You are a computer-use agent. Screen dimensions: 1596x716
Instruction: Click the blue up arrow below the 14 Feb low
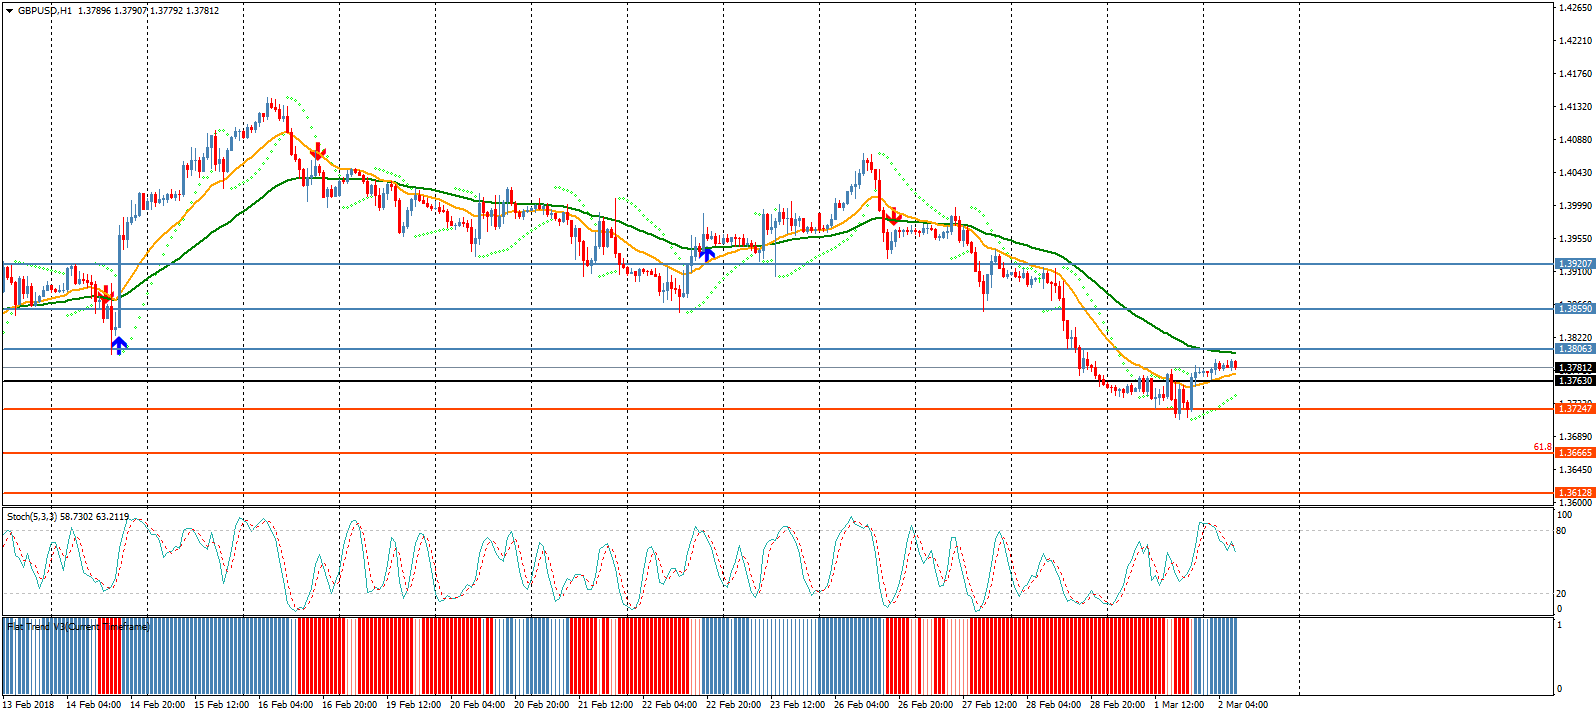[x=119, y=345]
